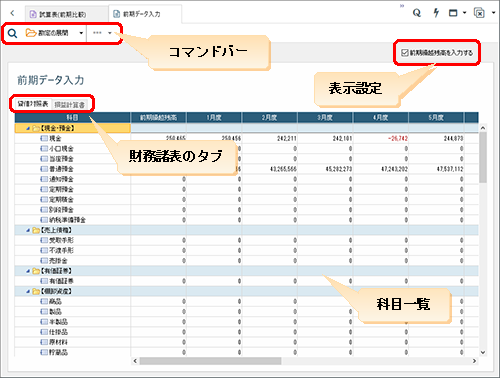Click the account icon beside 受取手形
Screen dimensions: 500x378
click(44, 240)
